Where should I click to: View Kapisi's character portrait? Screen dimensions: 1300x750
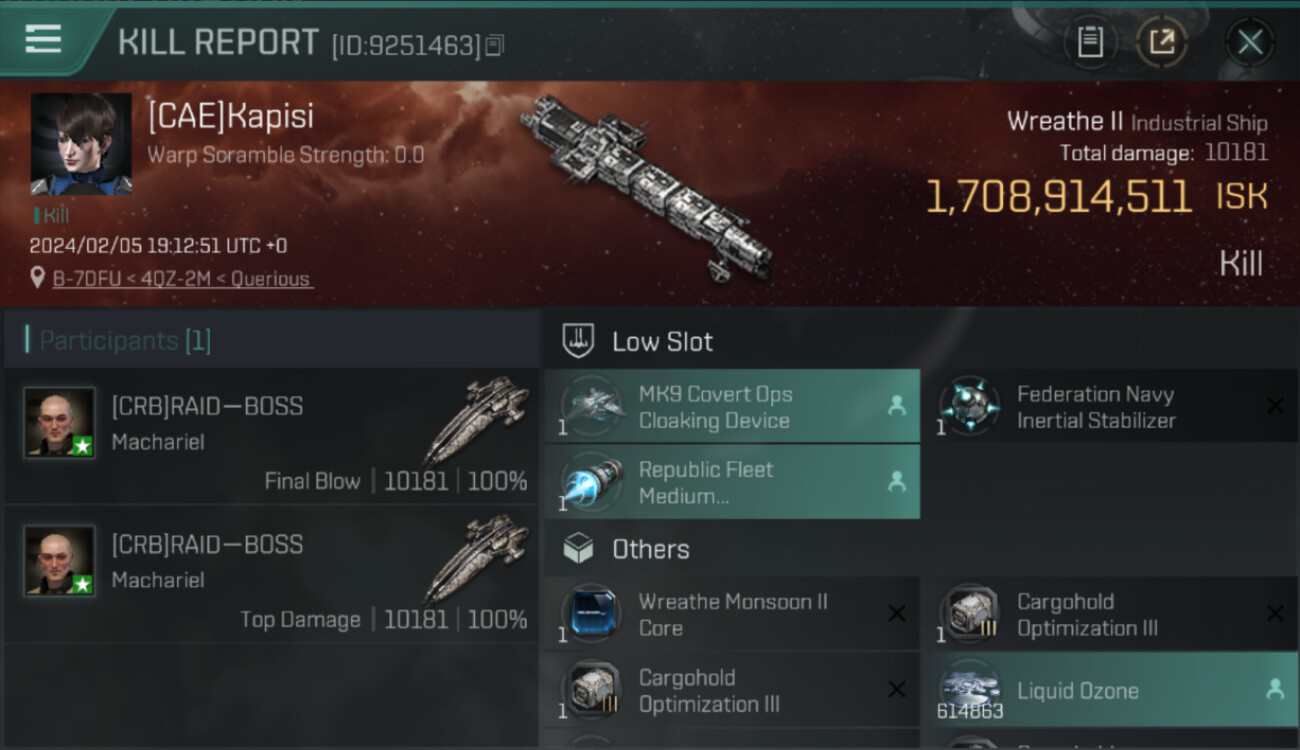[x=81, y=144]
